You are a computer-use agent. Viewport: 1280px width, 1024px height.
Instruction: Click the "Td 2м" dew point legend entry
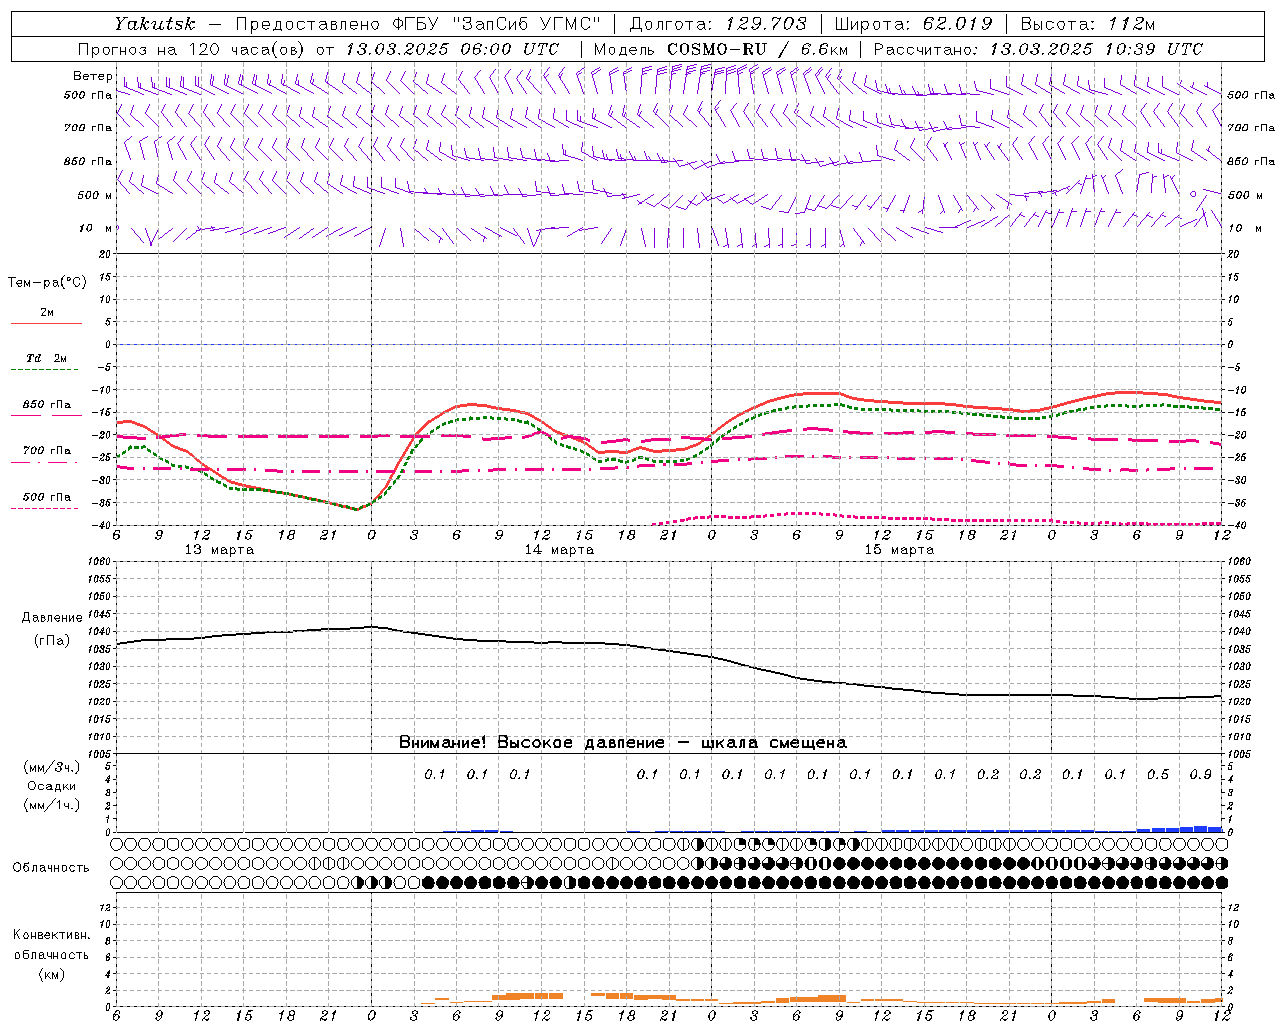coord(47,358)
